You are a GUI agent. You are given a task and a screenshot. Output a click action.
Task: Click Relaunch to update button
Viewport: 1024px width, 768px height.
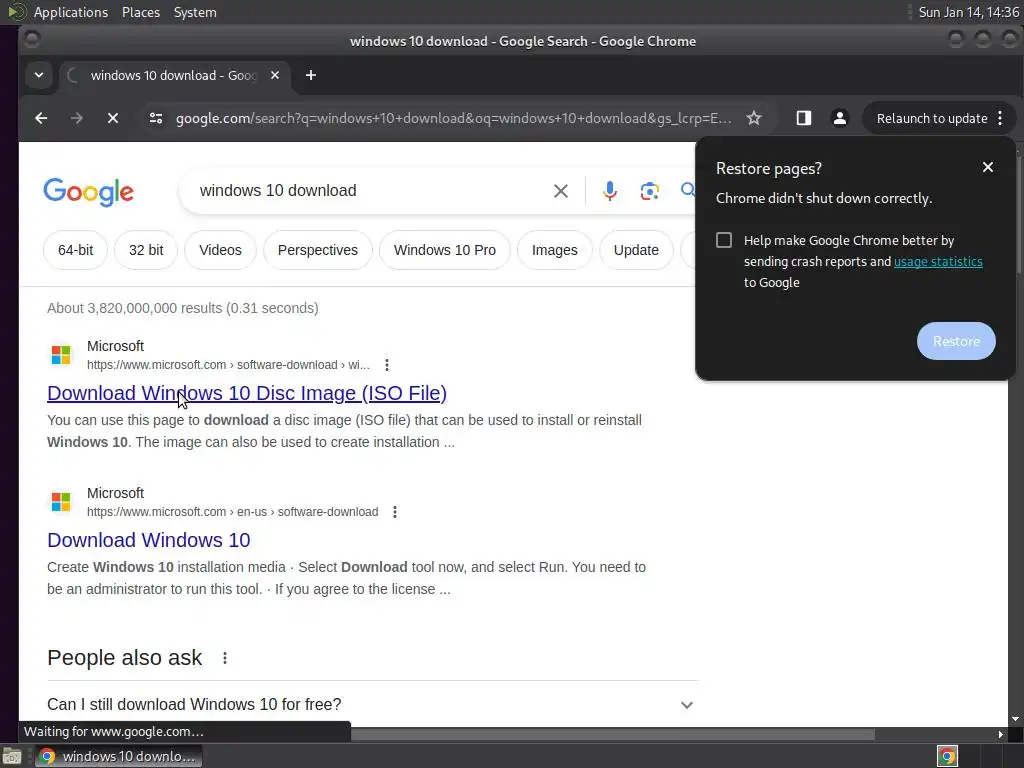click(x=932, y=118)
